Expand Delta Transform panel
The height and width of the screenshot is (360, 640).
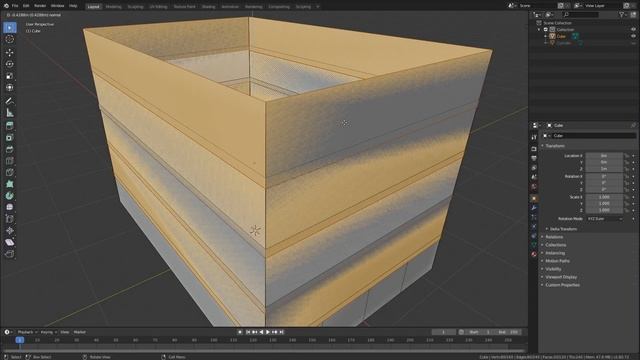(563, 229)
